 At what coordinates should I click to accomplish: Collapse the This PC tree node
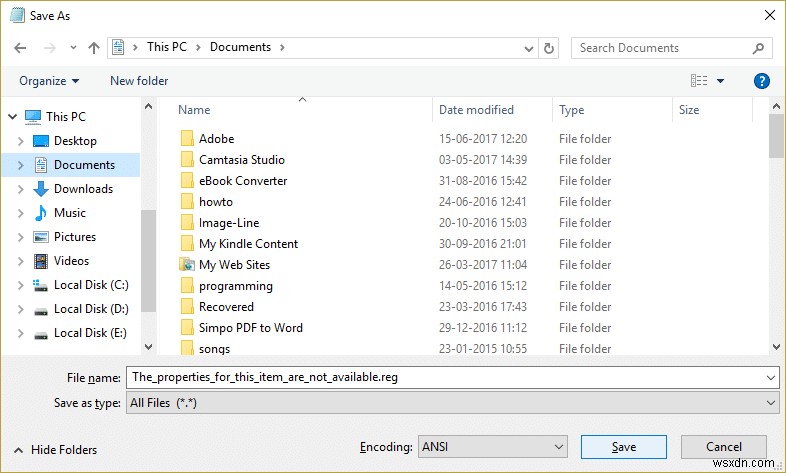pos(12,117)
